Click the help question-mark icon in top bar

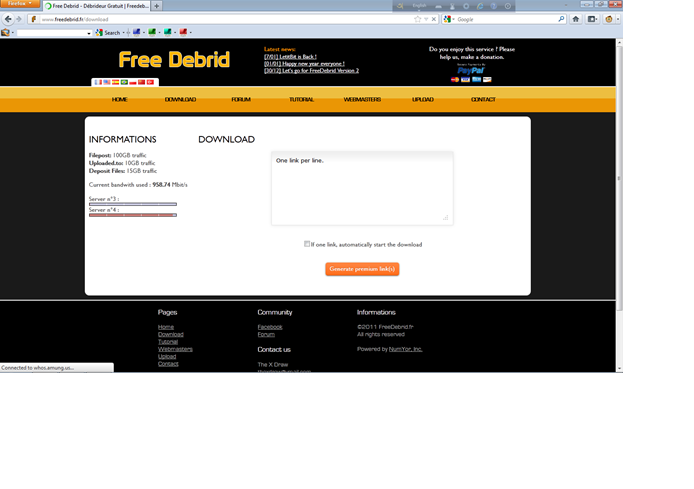[x=494, y=6]
